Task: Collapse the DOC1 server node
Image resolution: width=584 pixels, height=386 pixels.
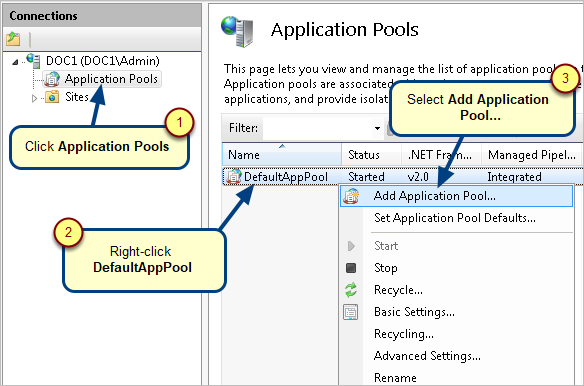Action: pos(15,62)
